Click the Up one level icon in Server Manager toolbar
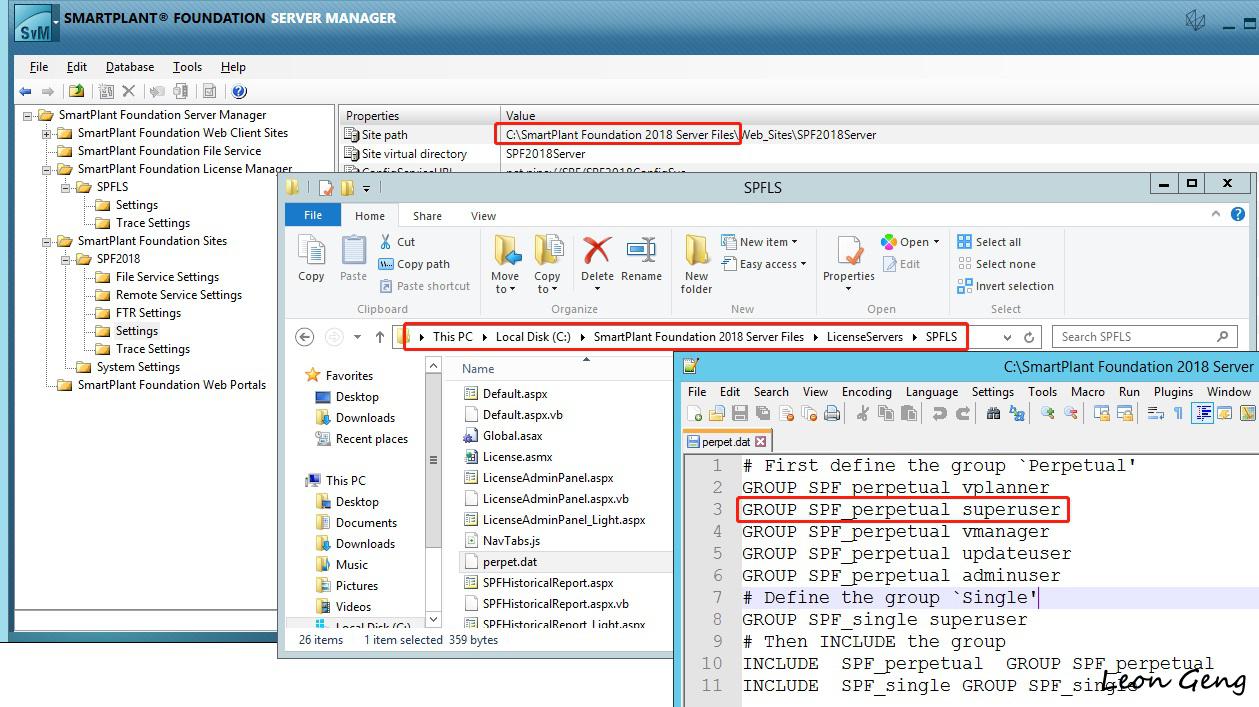The width and height of the screenshot is (1259, 707). point(77,91)
